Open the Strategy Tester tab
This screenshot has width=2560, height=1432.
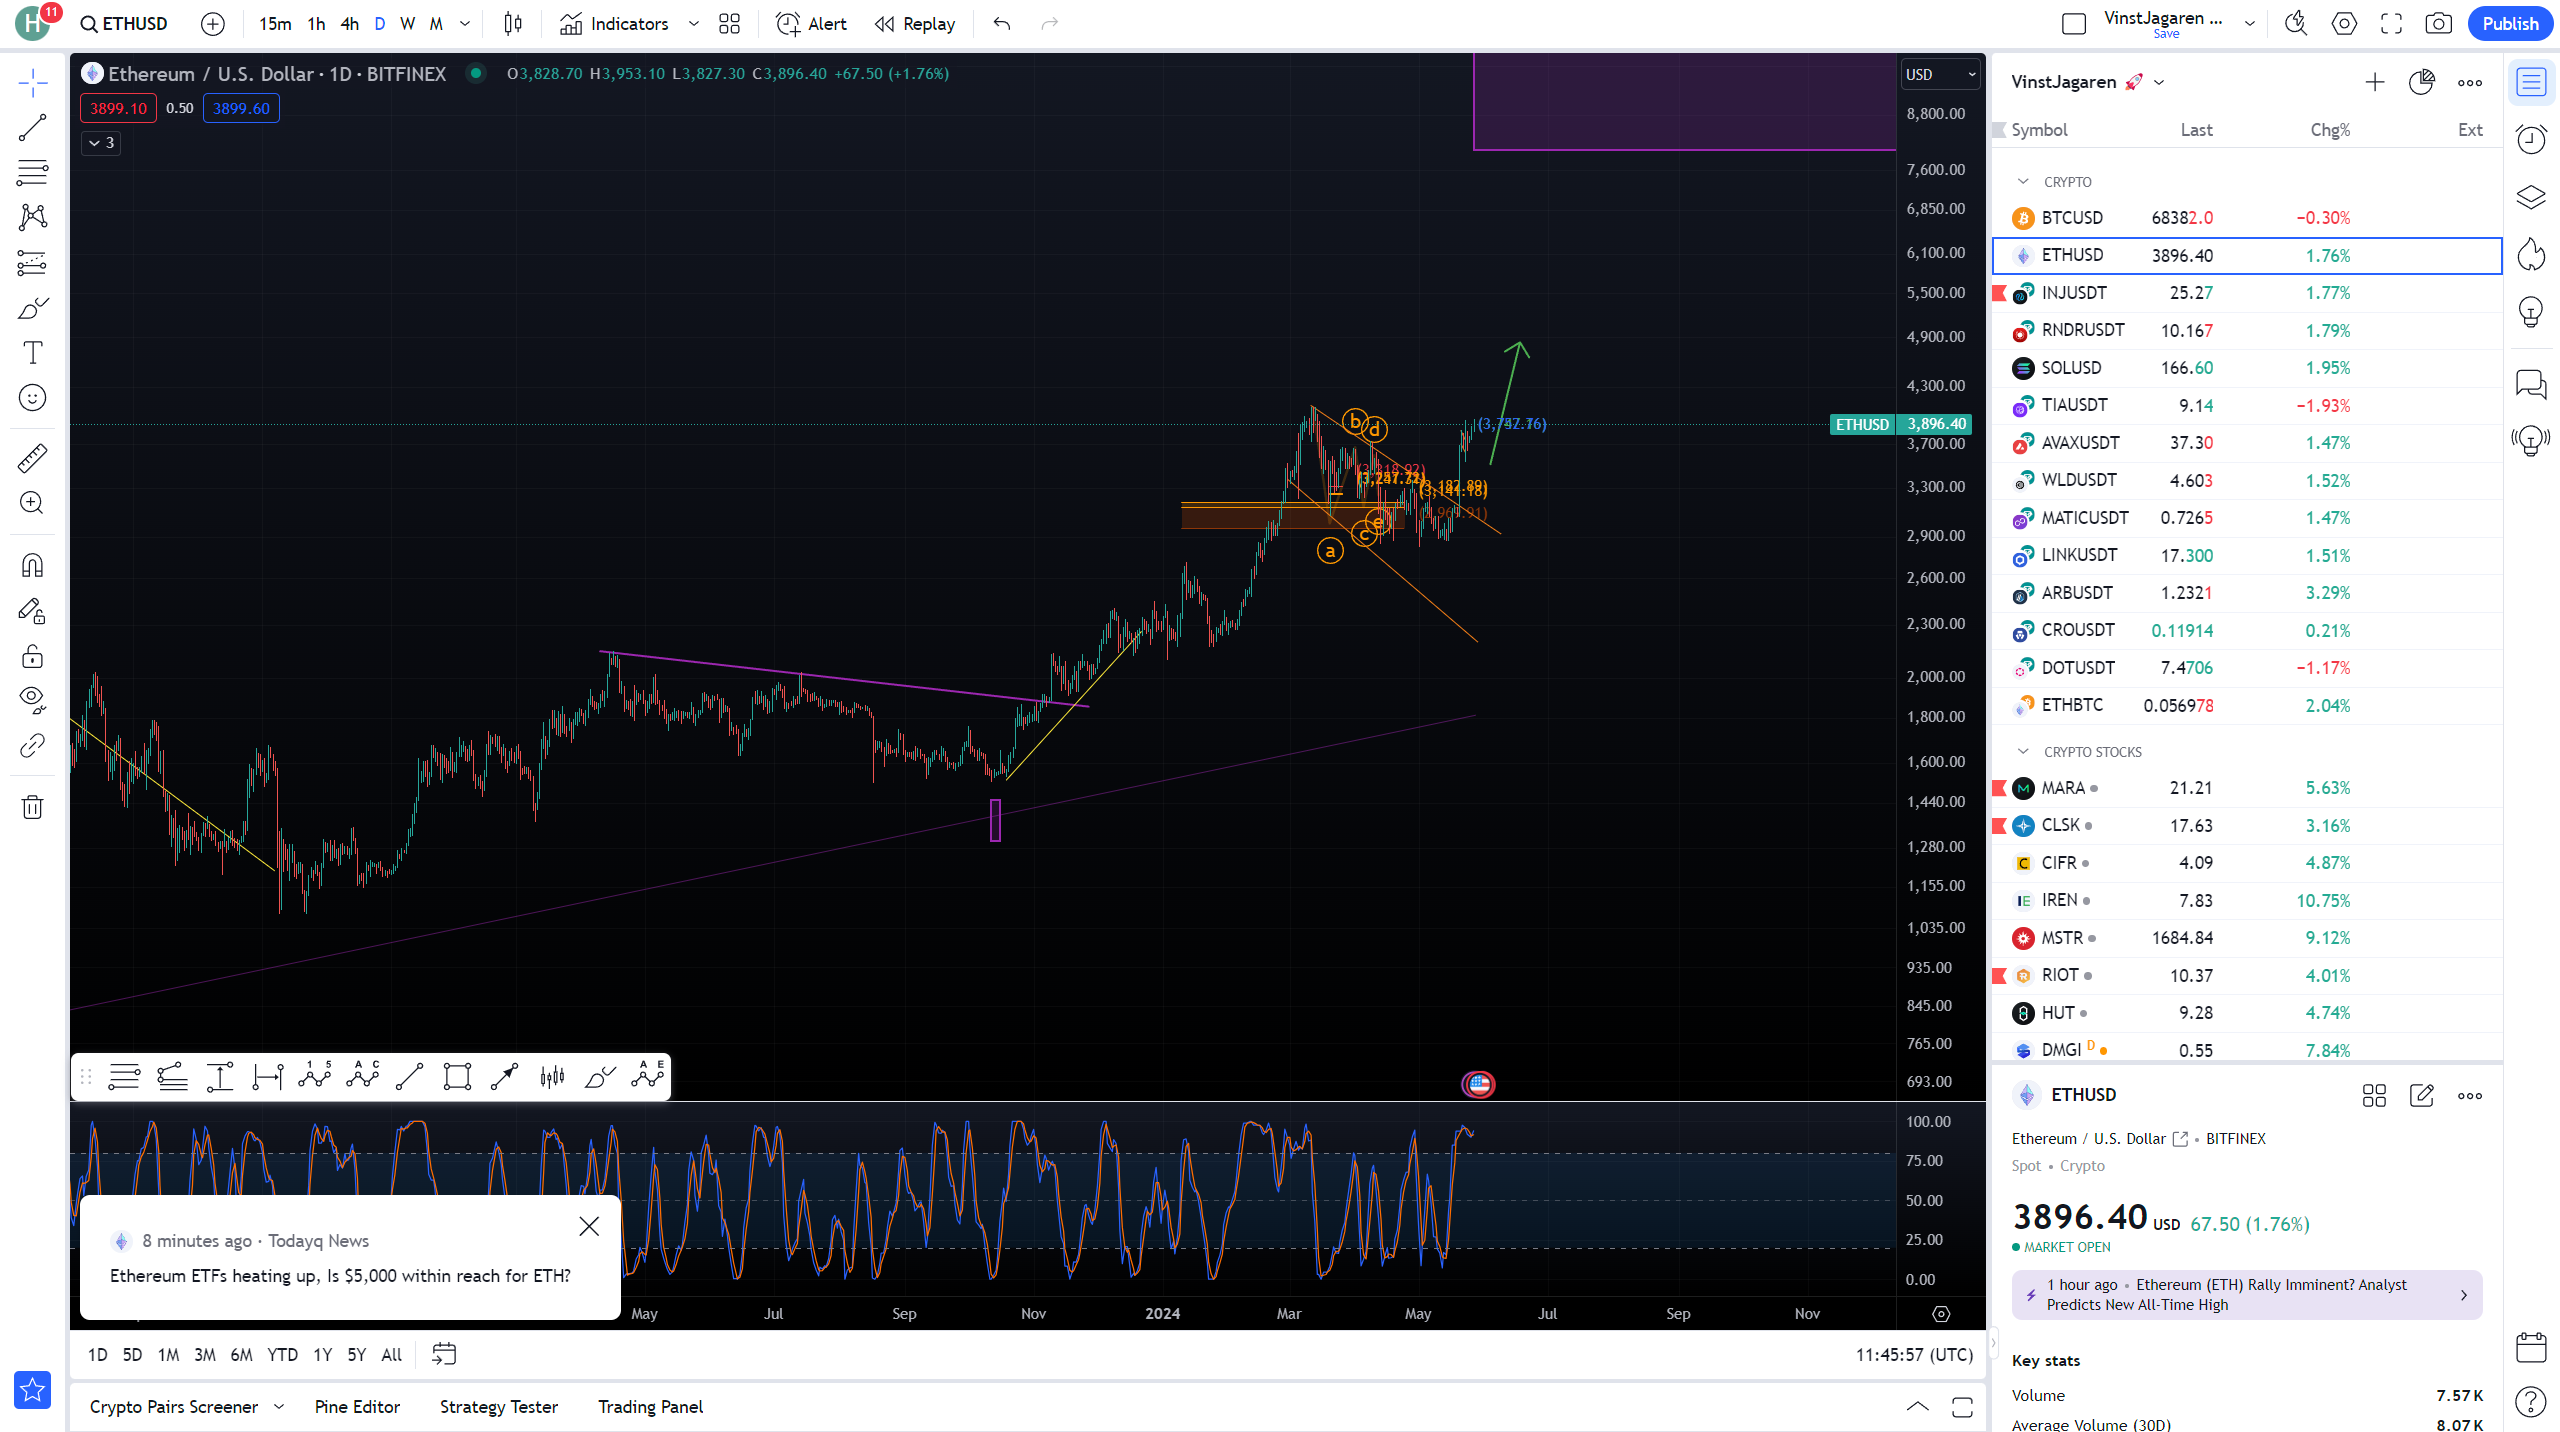click(x=498, y=1407)
